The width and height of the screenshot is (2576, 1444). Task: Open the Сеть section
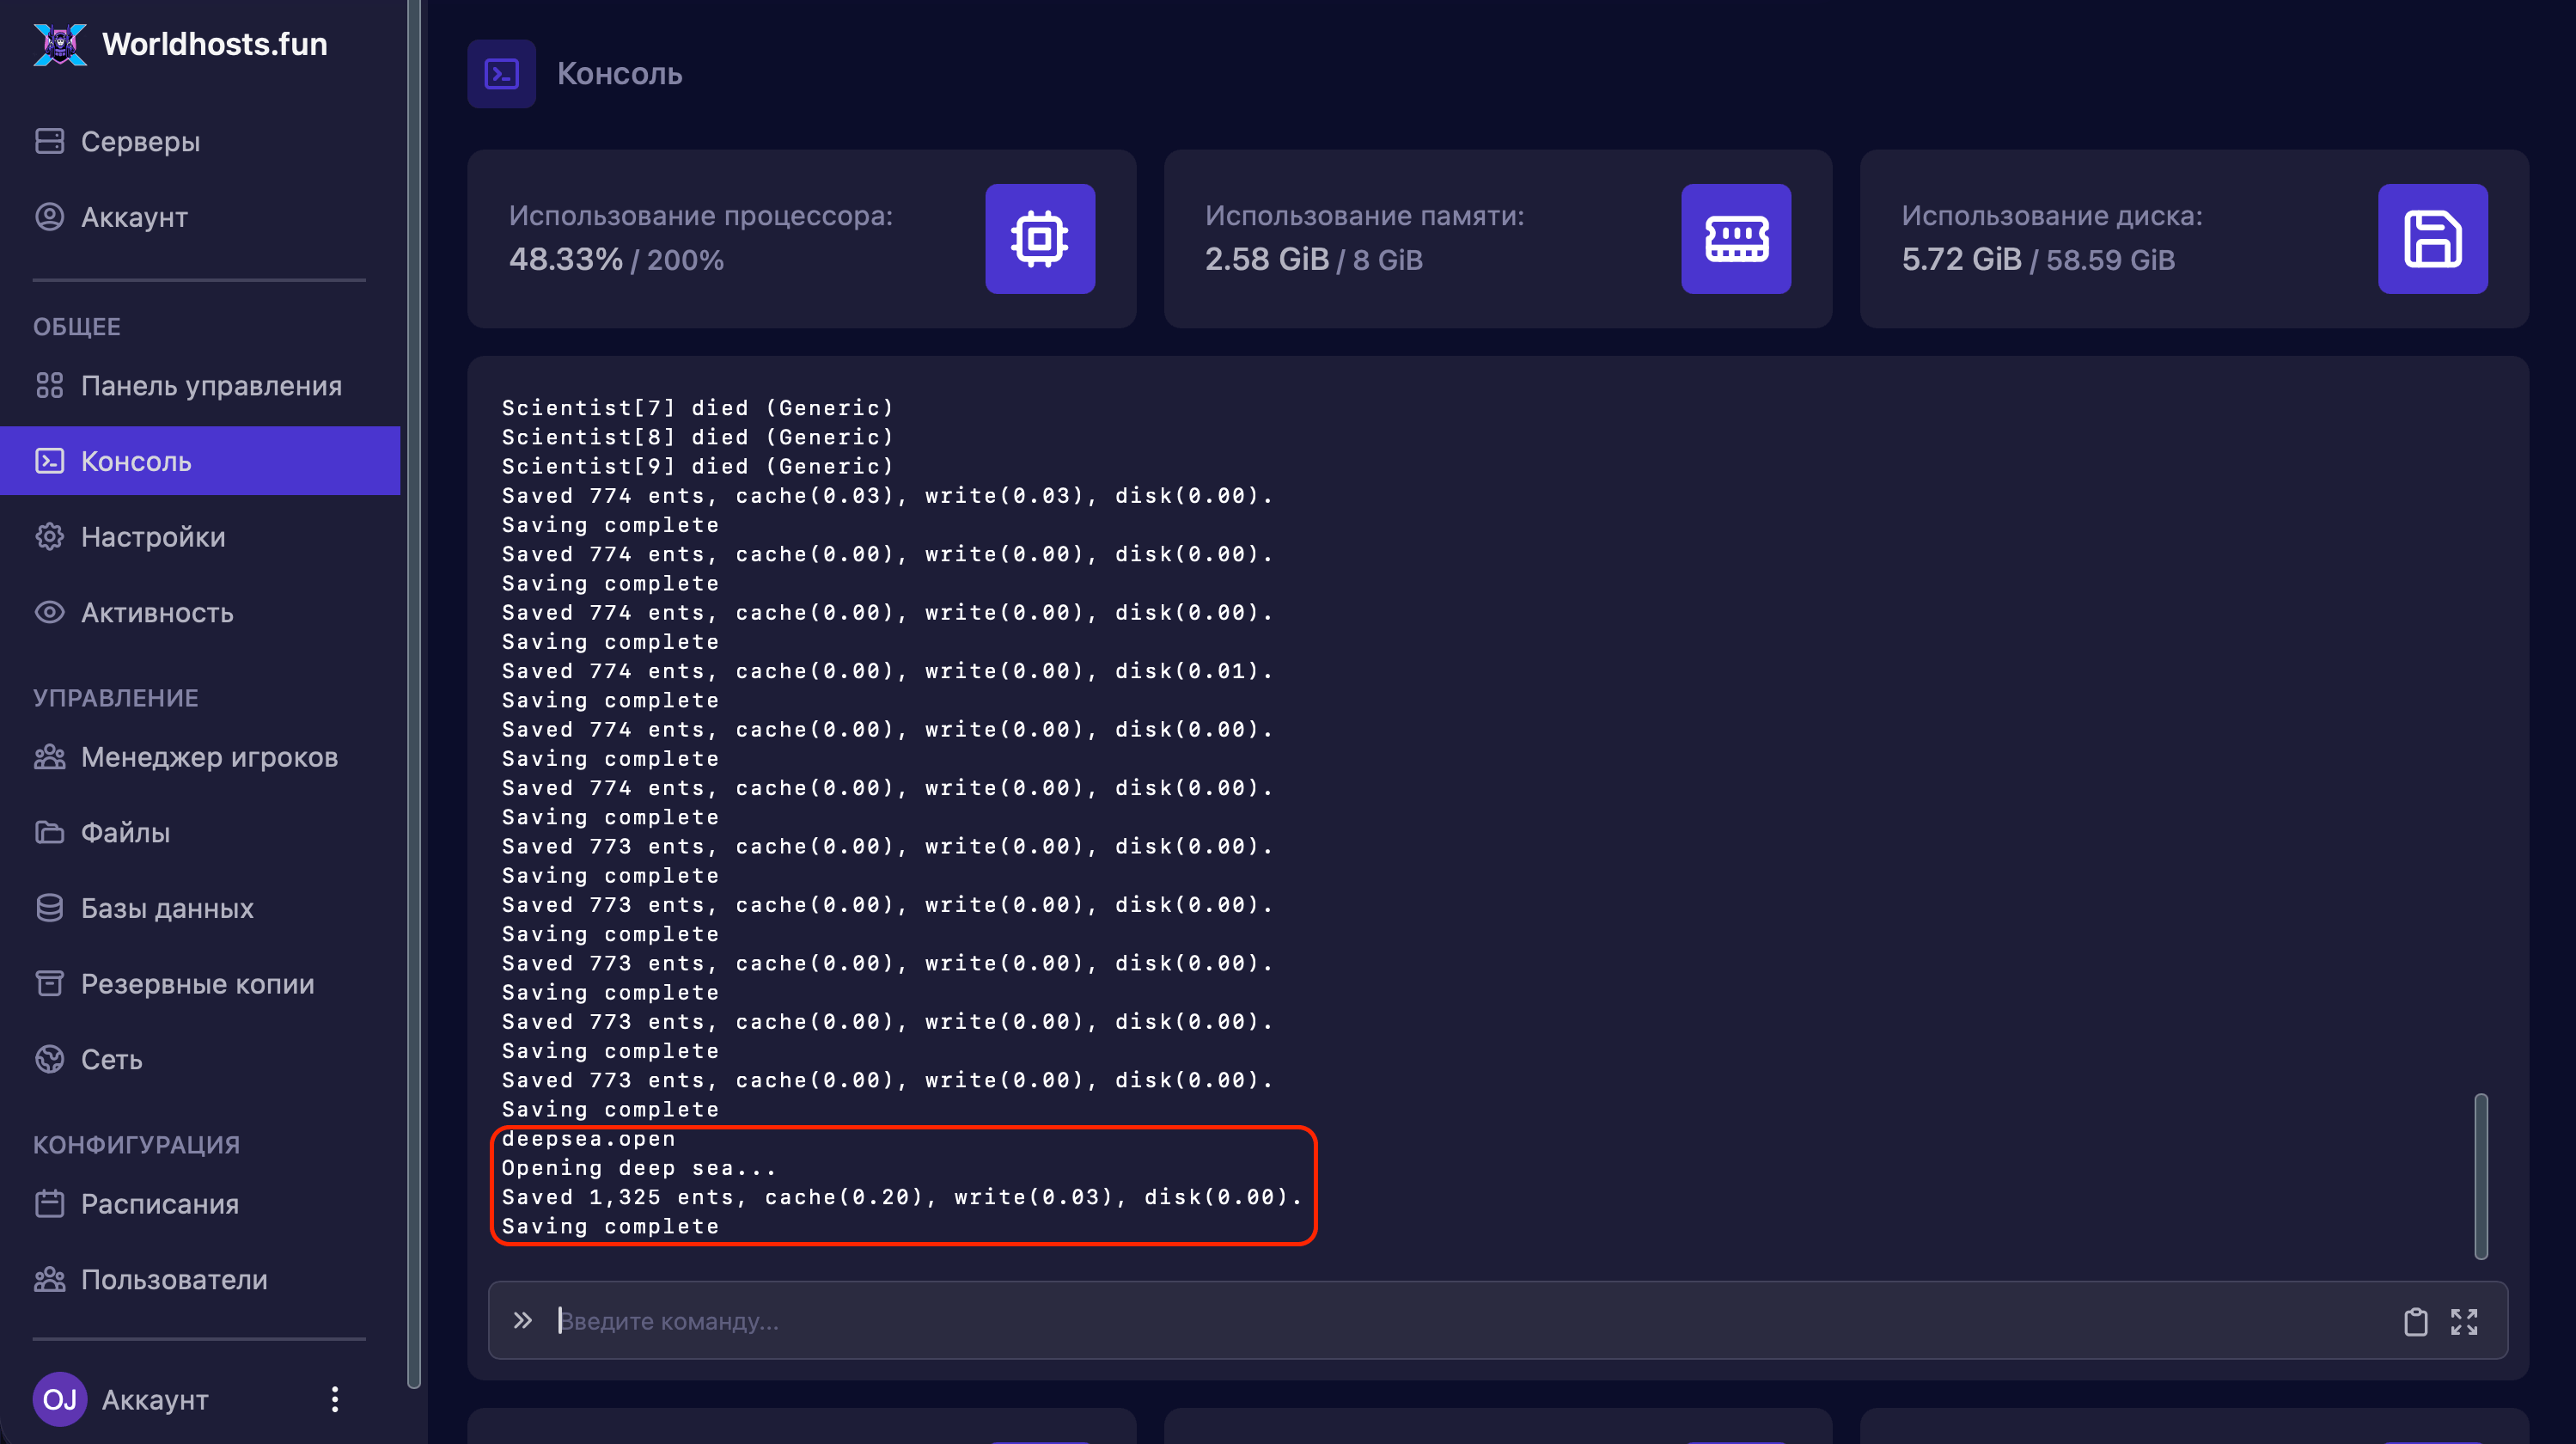[200, 1059]
